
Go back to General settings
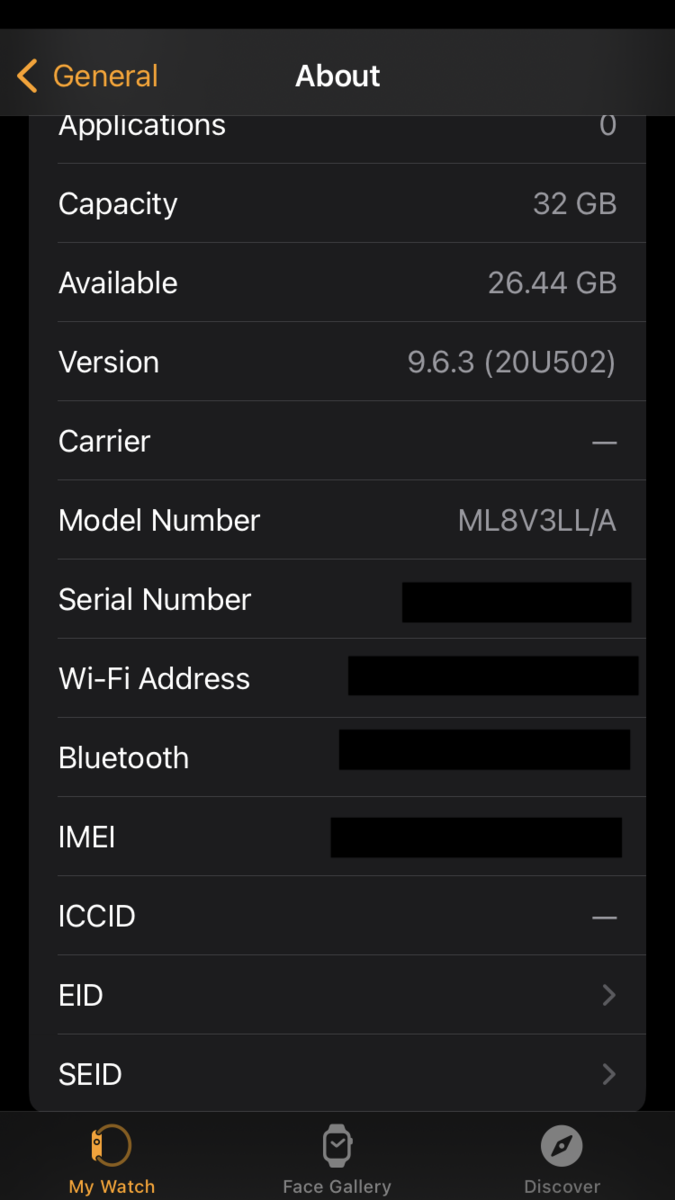[105, 76]
